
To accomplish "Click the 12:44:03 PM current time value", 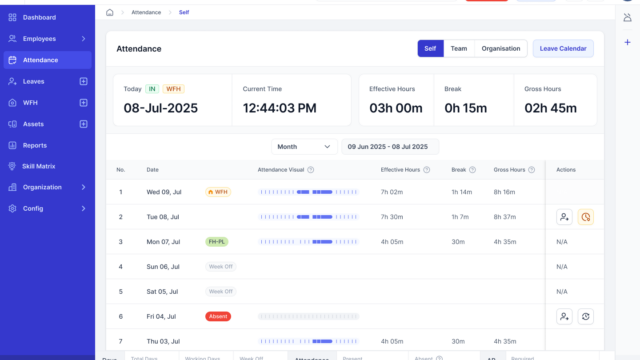I will click(x=280, y=108).
